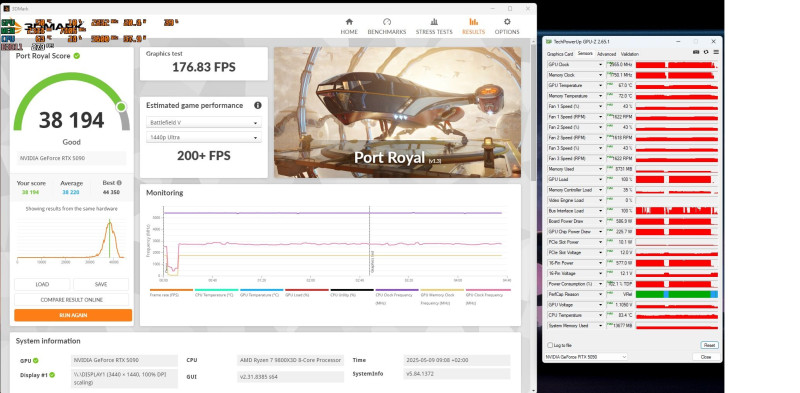
Task: Expand the Board Power Draw sensor dropdown
Action: tap(601, 221)
